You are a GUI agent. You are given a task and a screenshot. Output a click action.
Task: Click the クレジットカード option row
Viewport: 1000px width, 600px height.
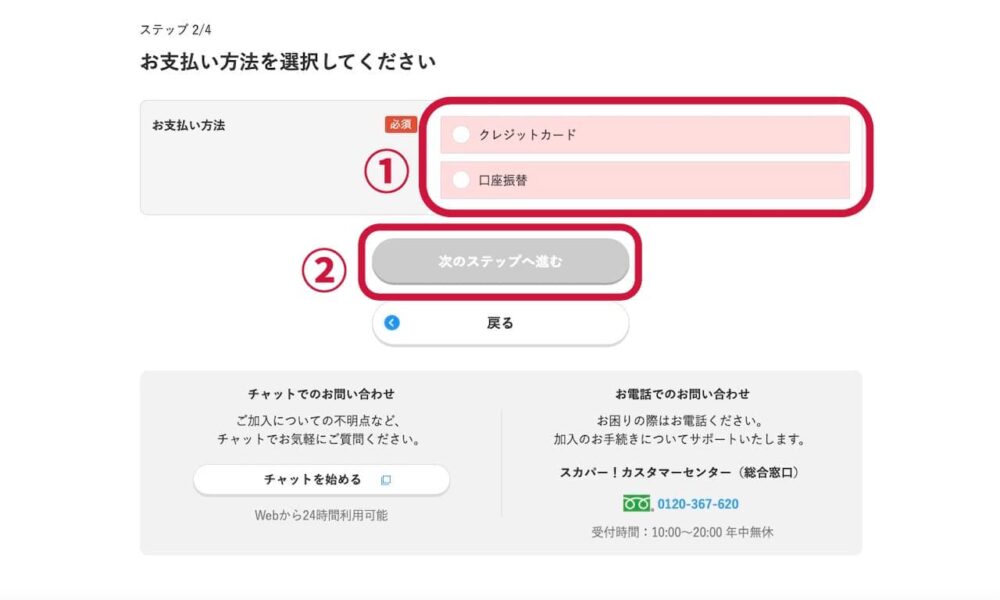[x=645, y=135]
